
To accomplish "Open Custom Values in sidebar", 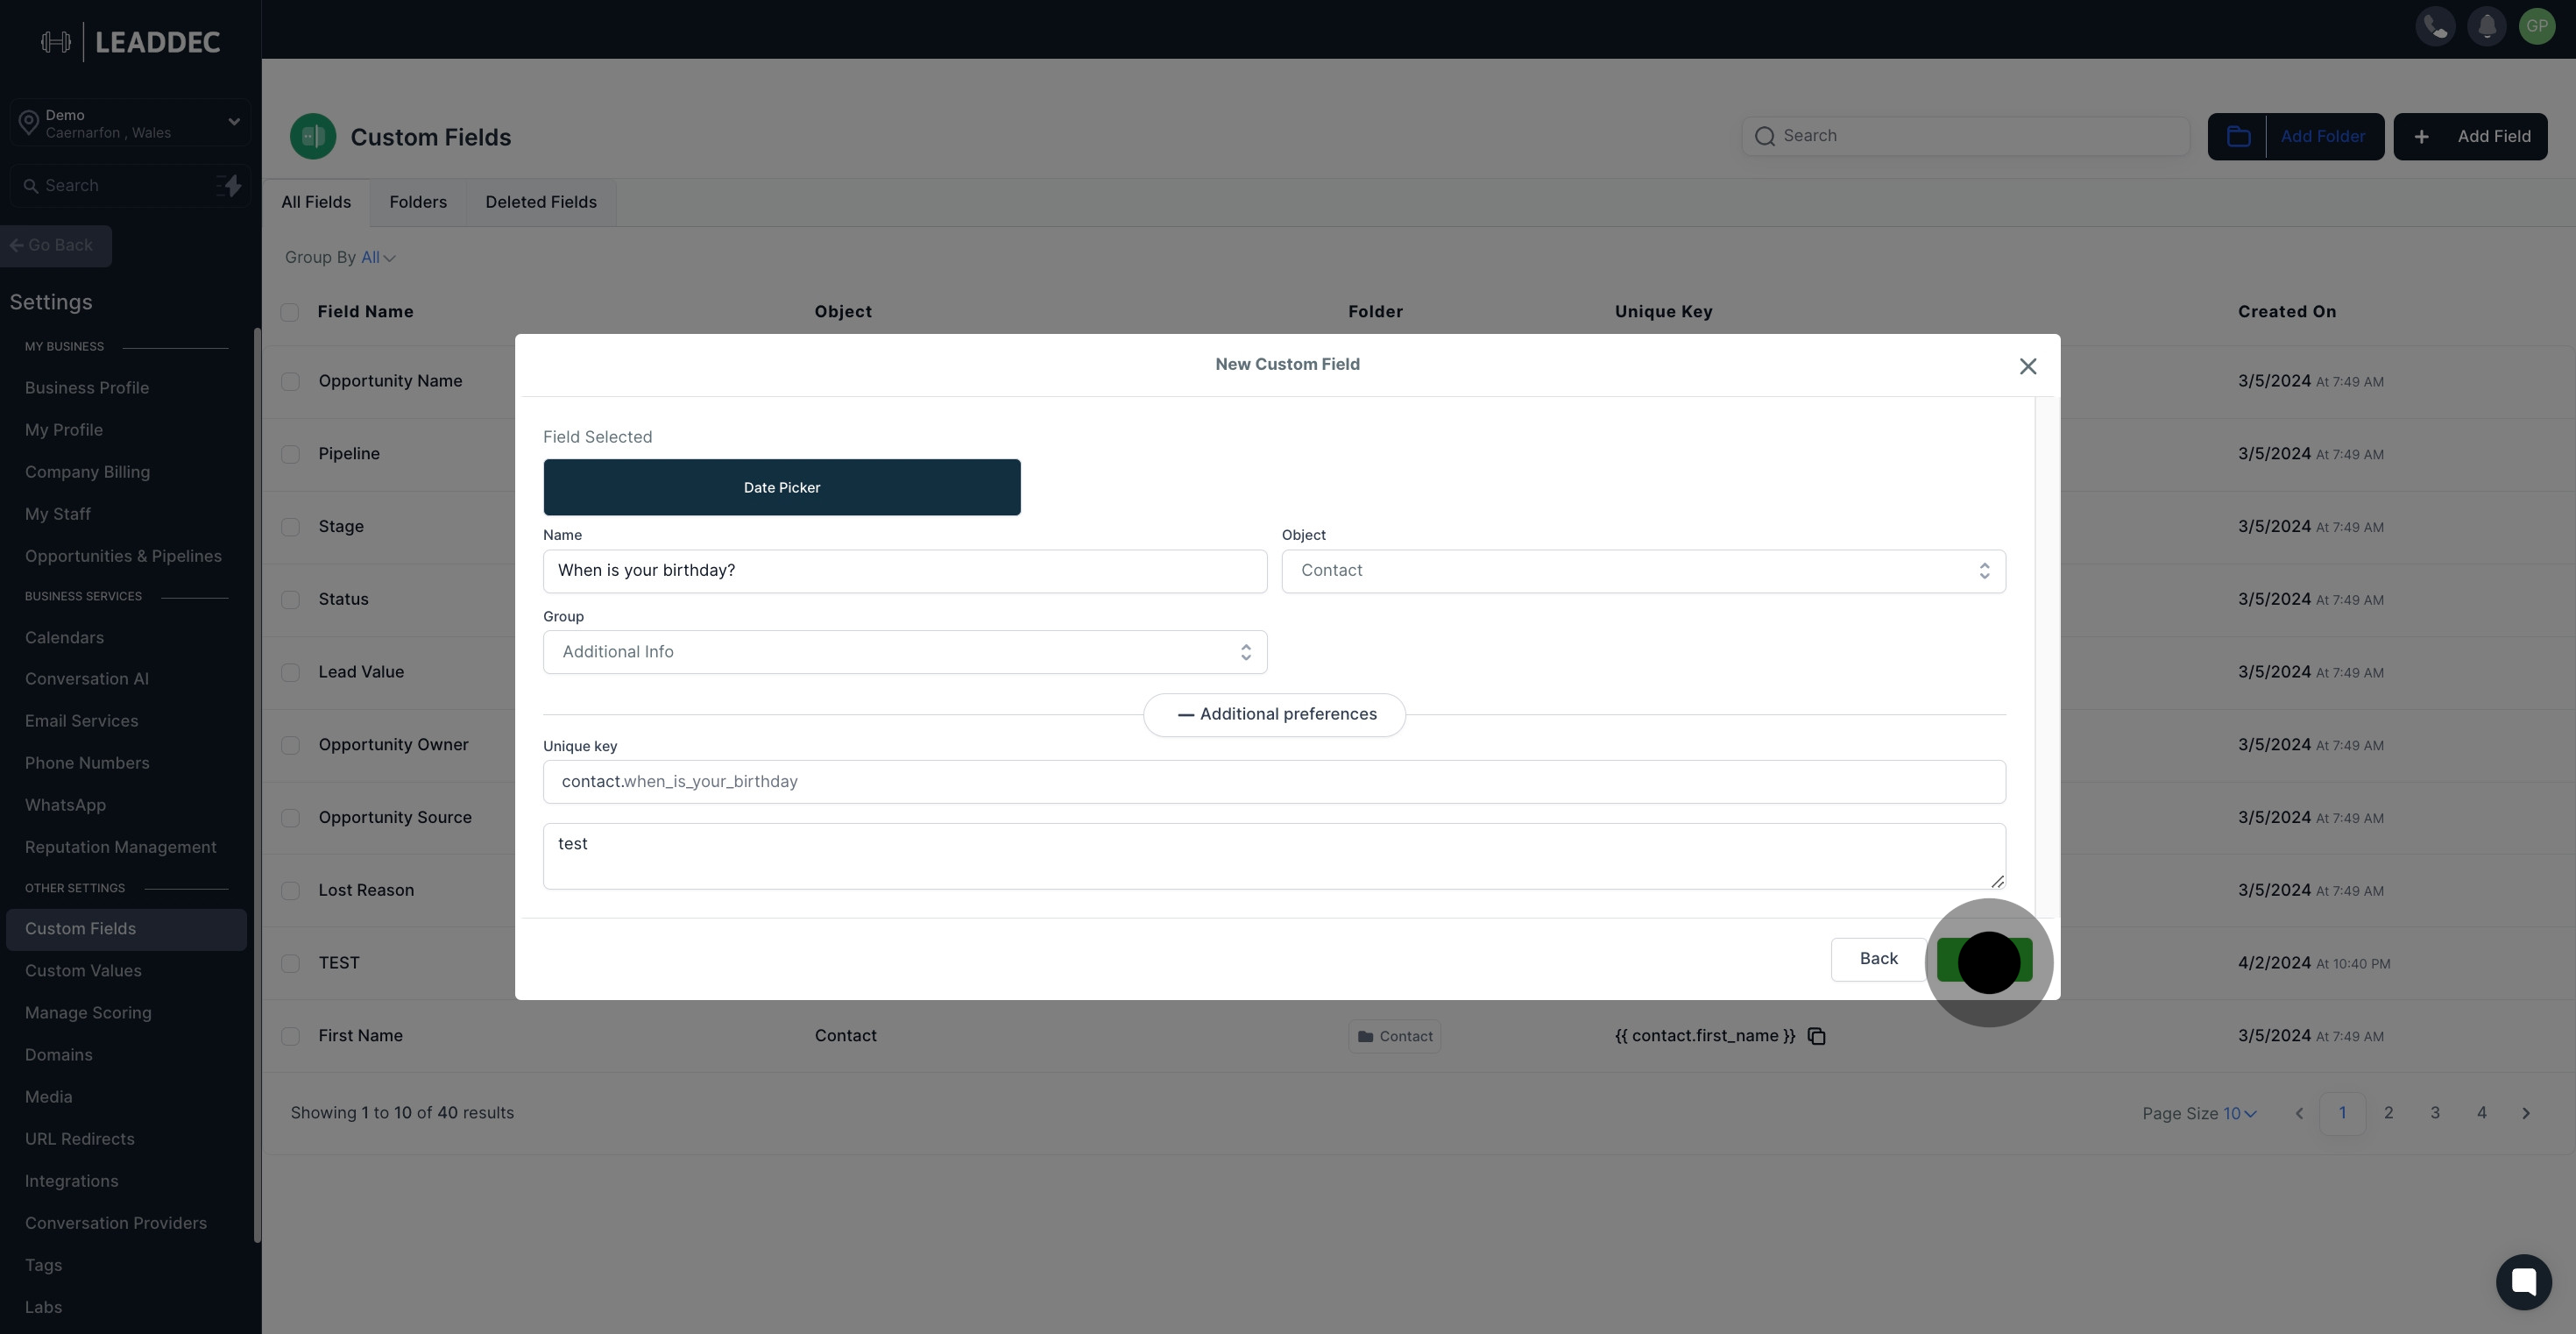I will coord(83,971).
